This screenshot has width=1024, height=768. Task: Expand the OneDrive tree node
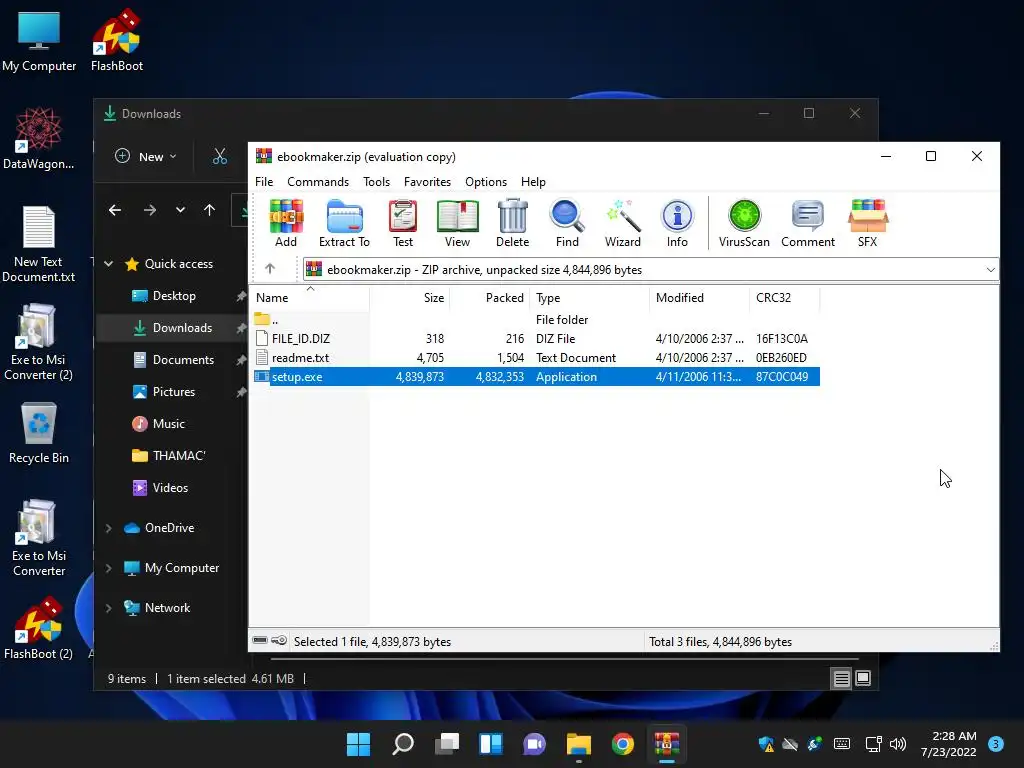(108, 528)
